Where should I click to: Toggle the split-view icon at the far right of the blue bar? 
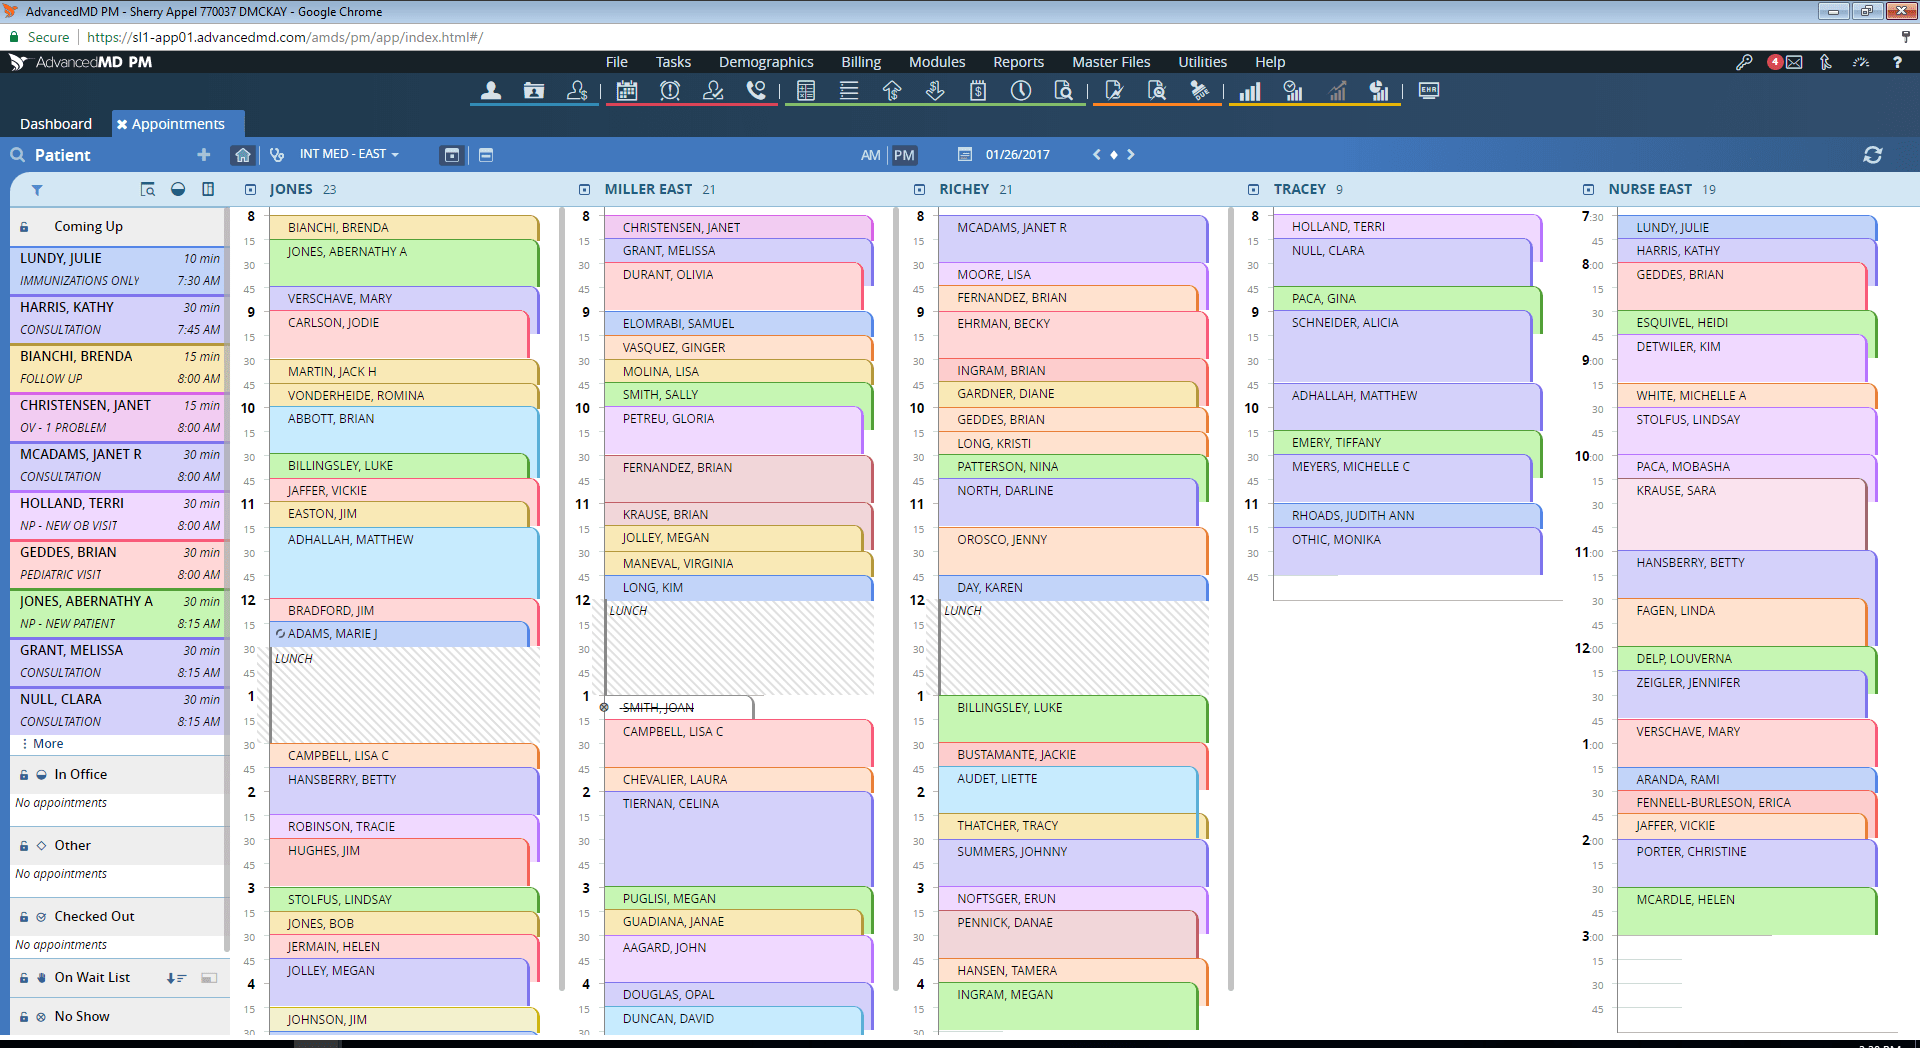coord(486,155)
